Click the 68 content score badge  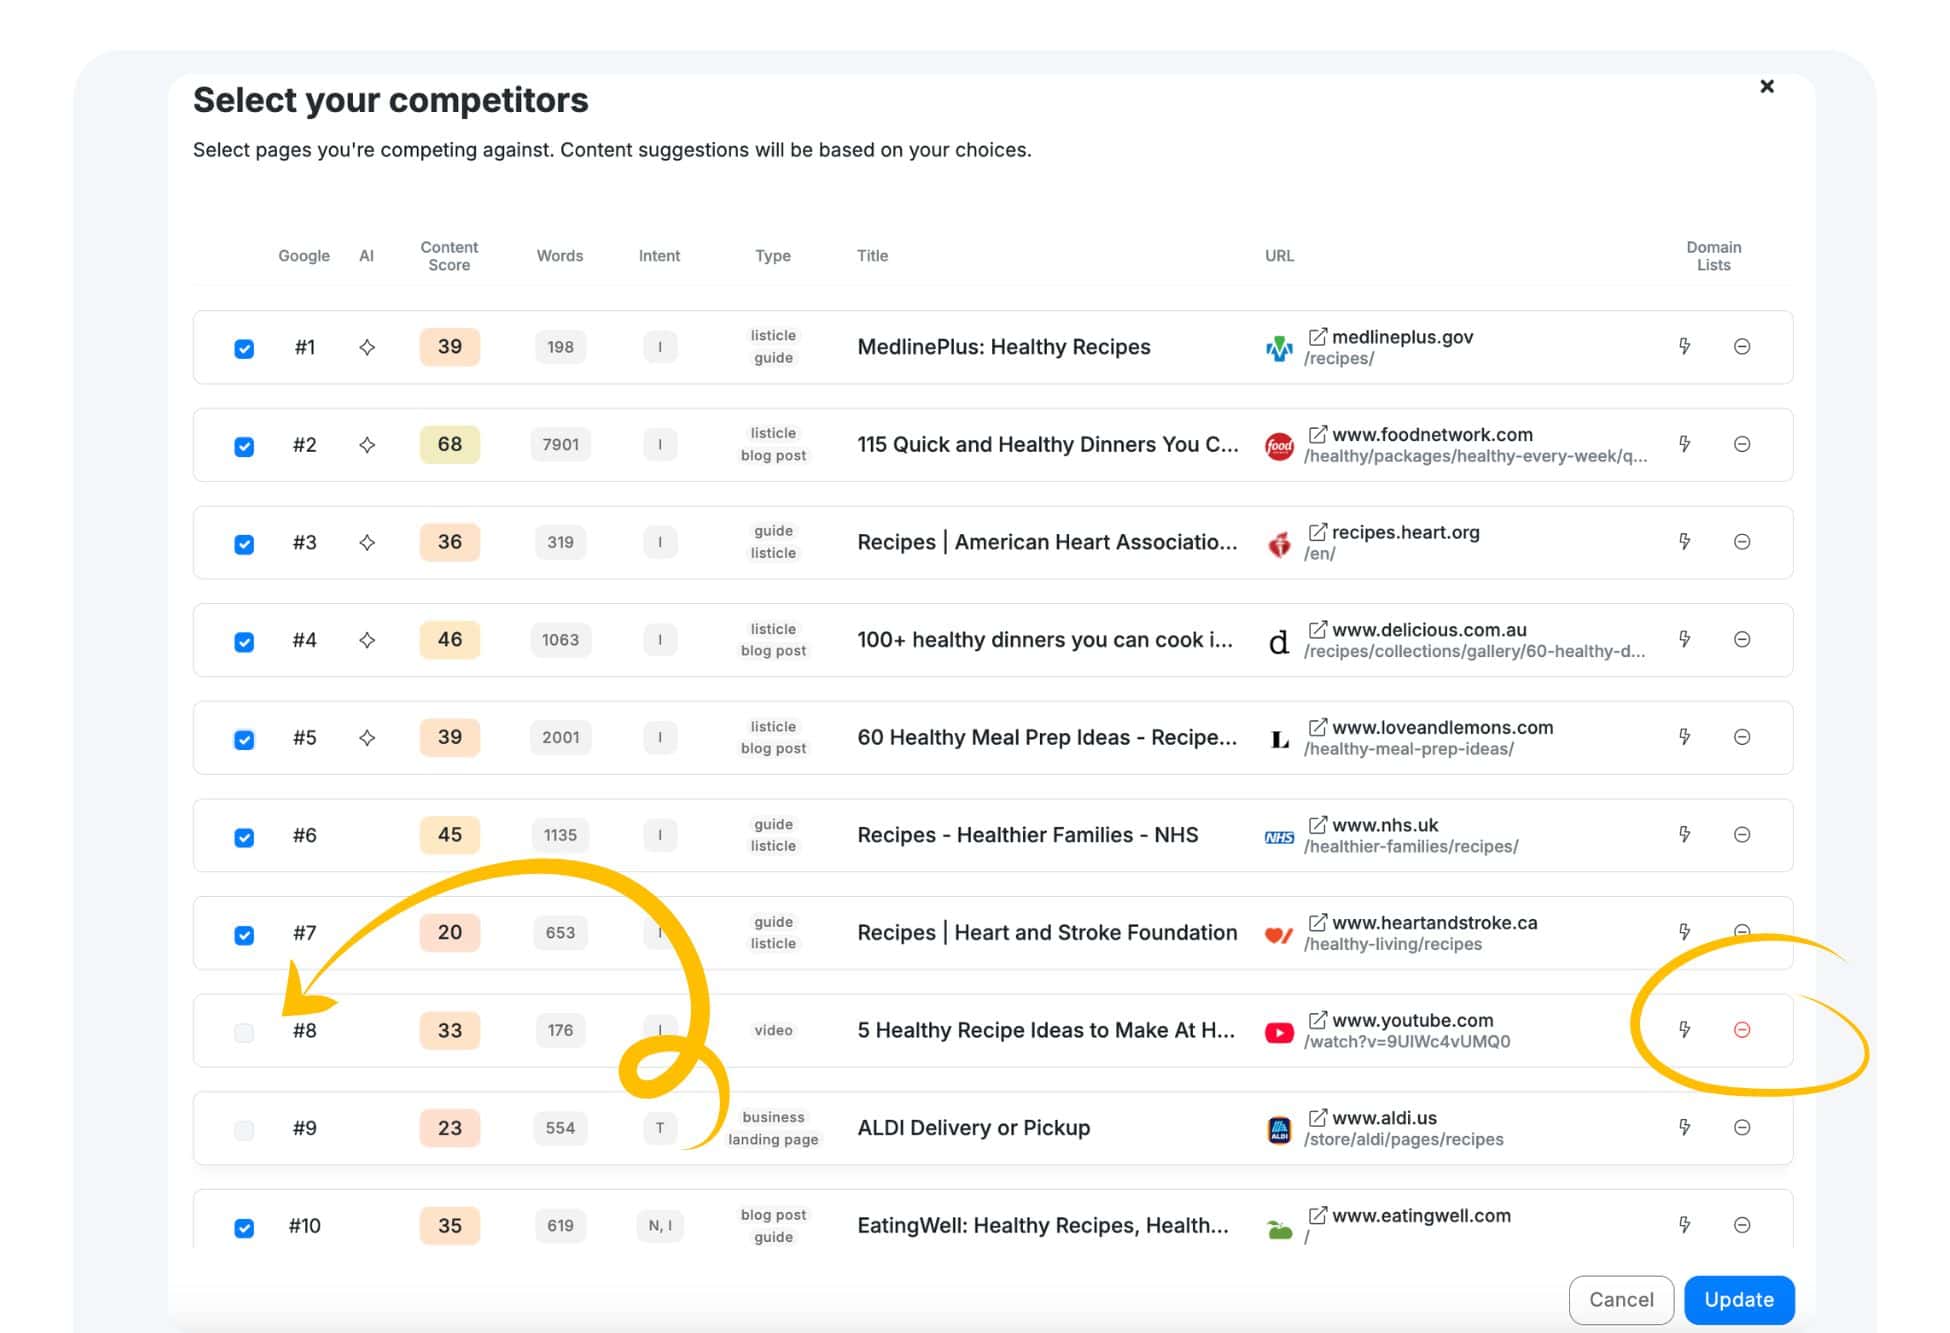coord(449,444)
